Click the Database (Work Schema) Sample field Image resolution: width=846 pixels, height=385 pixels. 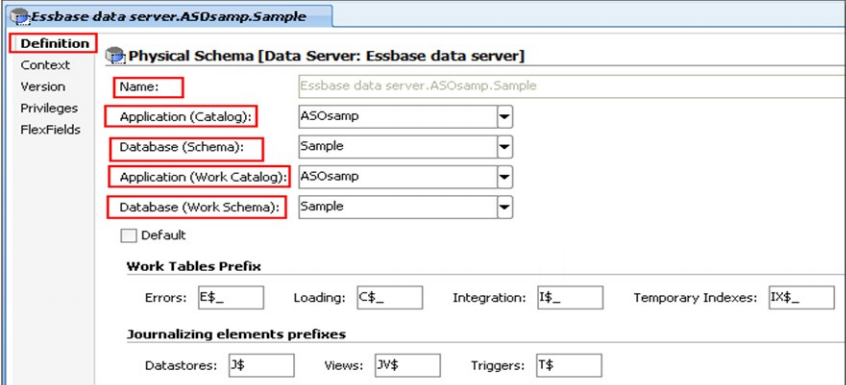tap(398, 207)
